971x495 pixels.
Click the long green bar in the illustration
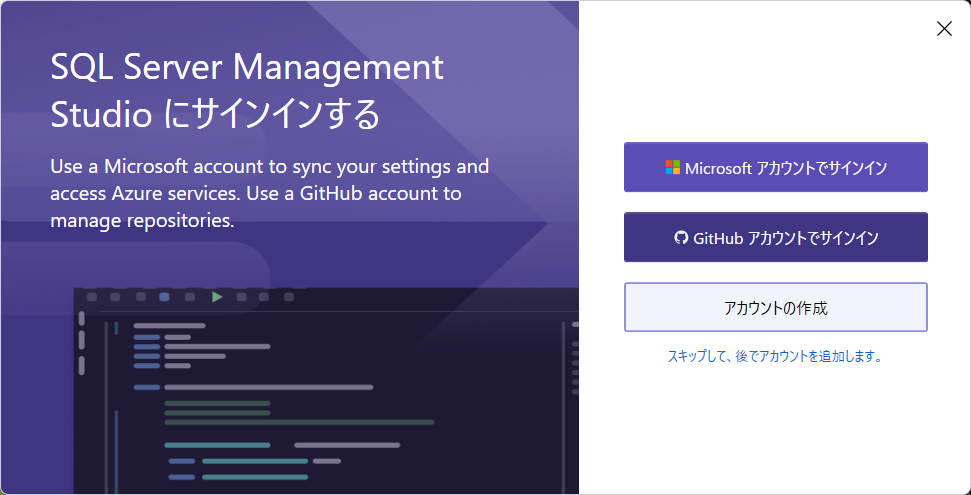pyautogui.click(x=299, y=422)
